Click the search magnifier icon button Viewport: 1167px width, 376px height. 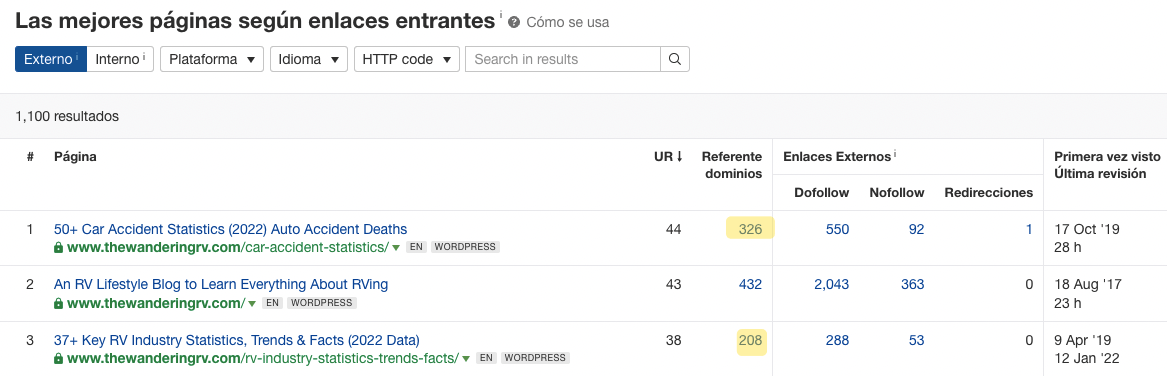click(674, 60)
